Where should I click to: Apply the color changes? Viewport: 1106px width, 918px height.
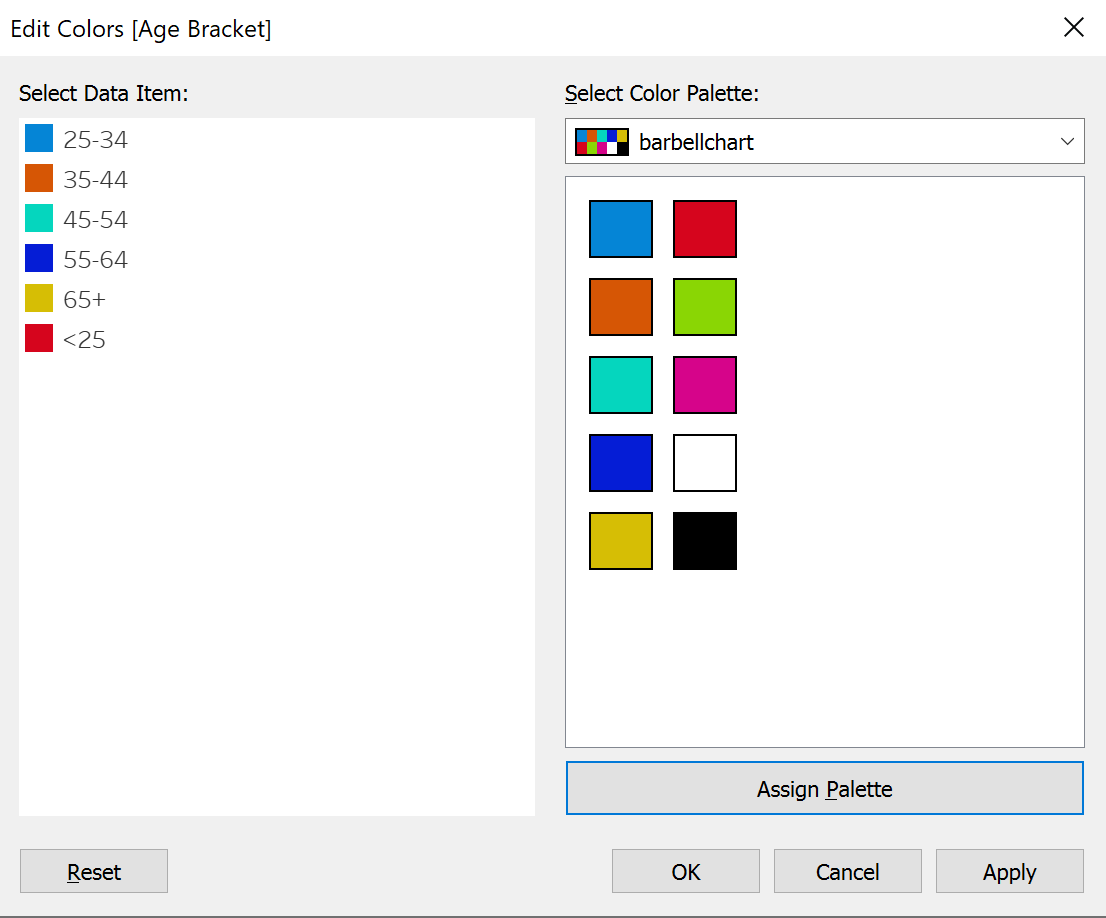1009,871
